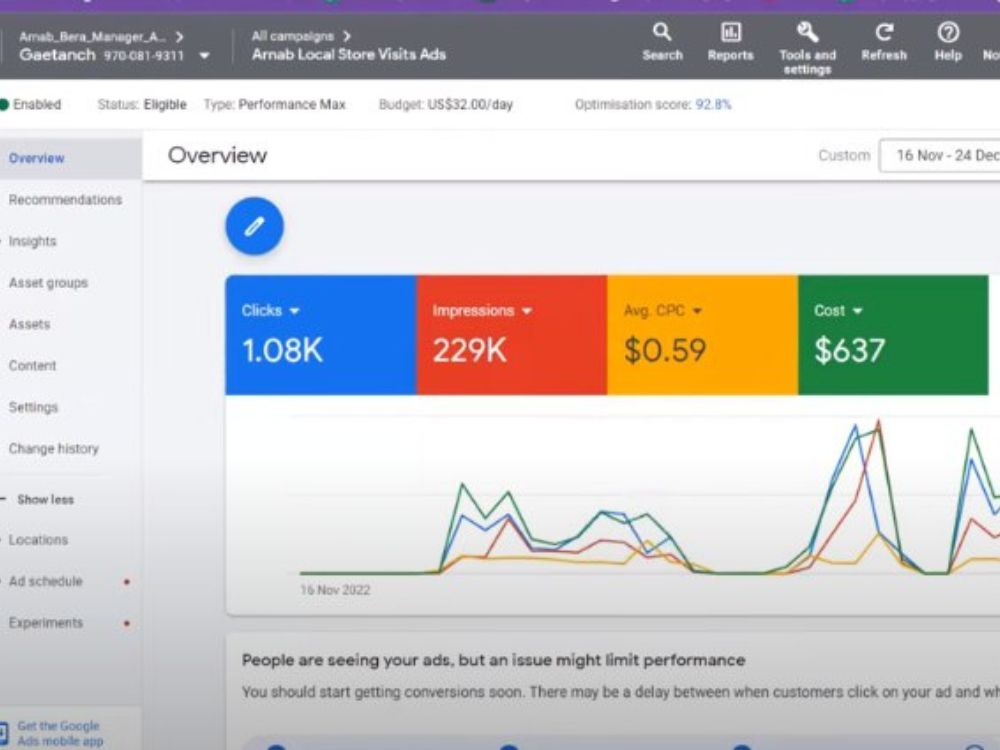Click the Arnab_Bera_Manager_A account breadcrumb
The width and height of the screenshot is (1000, 750).
click(x=92, y=37)
